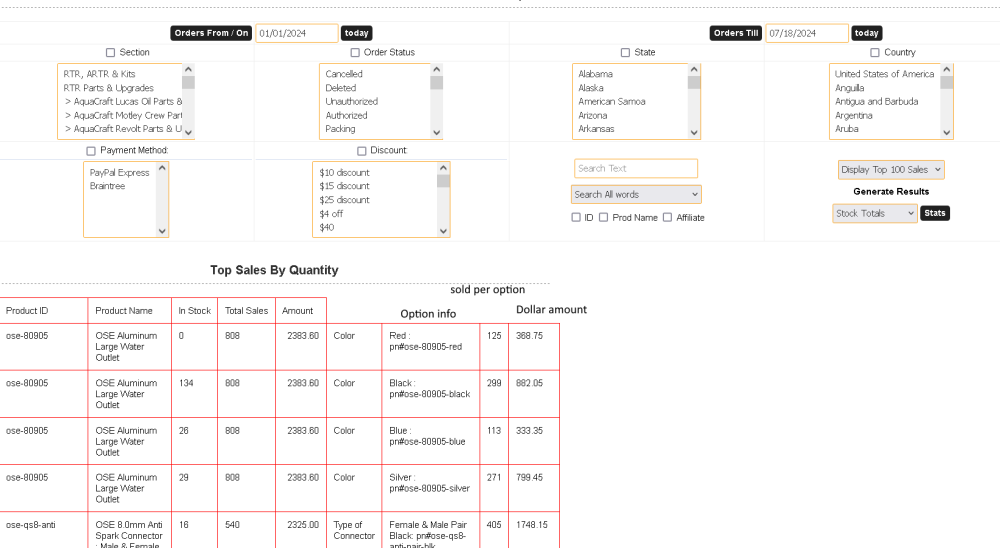Open the Search All words dropdown

[x=636, y=194]
